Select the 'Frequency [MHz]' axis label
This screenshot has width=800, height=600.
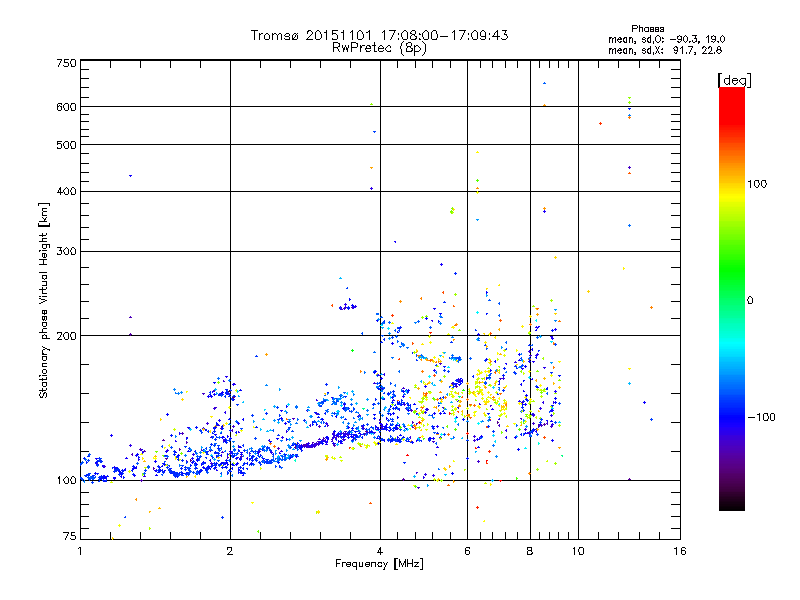pos(379,564)
